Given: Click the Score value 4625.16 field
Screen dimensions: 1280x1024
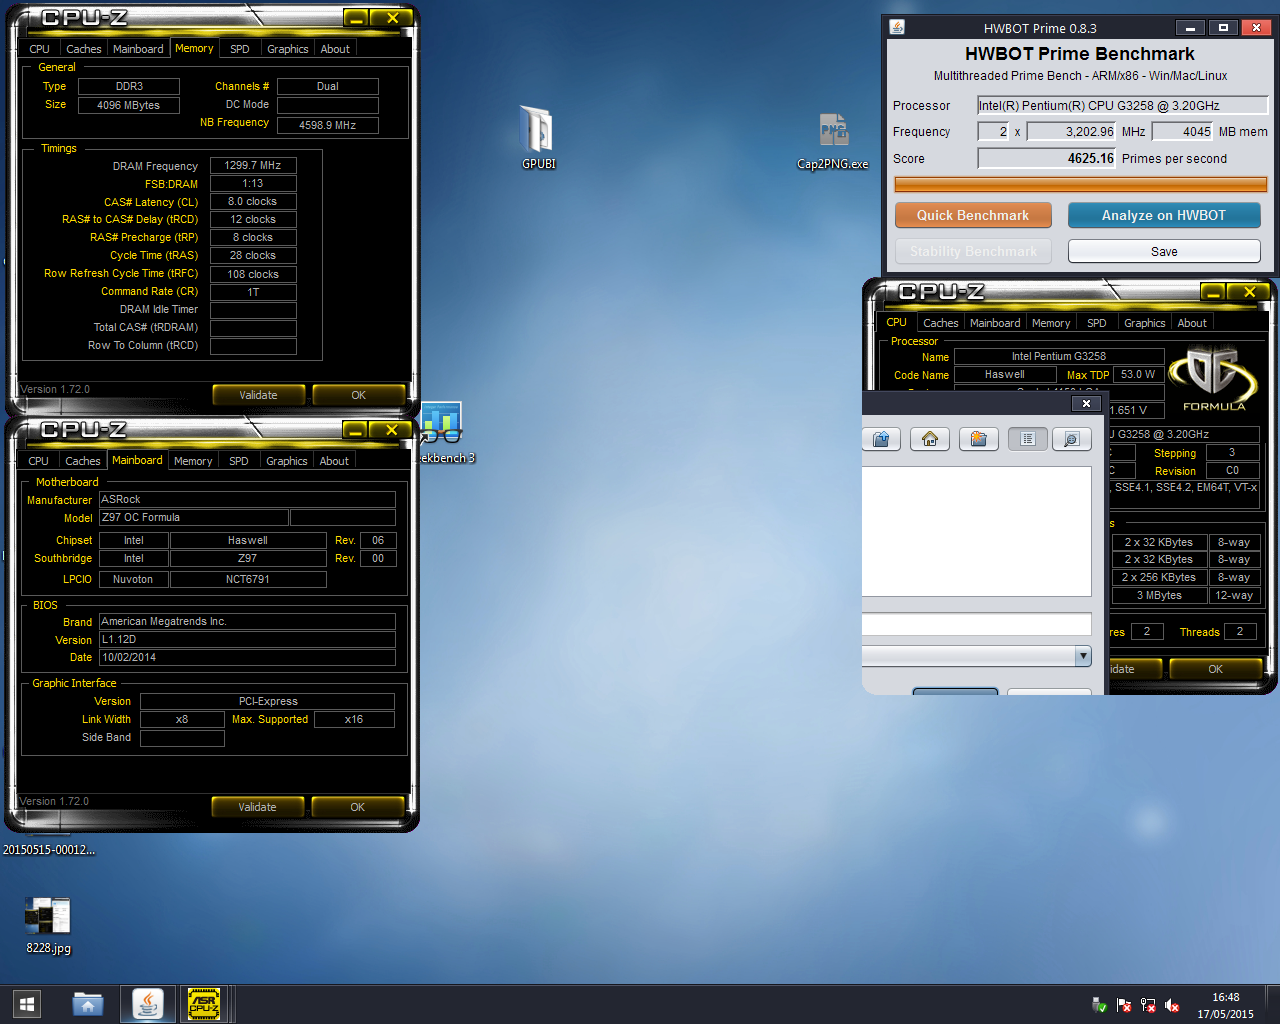Looking at the screenshot, I should click(1046, 158).
